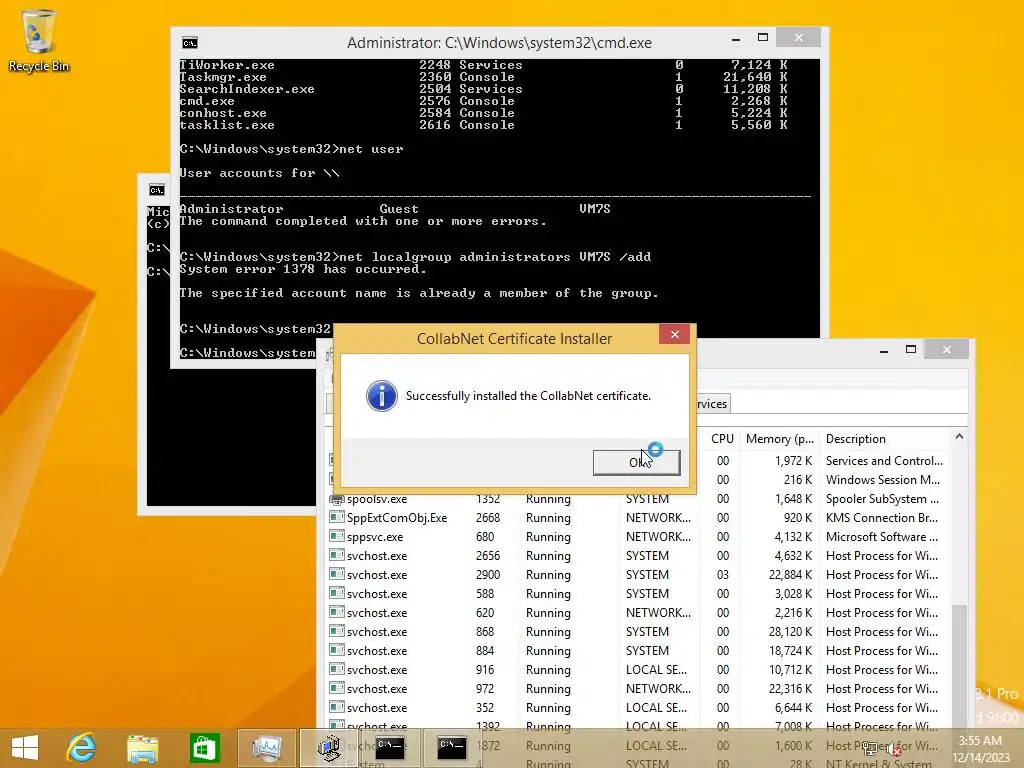Click the 'net localgroup administrators' command line
This screenshot has width=1024, height=768.
pos(415,257)
